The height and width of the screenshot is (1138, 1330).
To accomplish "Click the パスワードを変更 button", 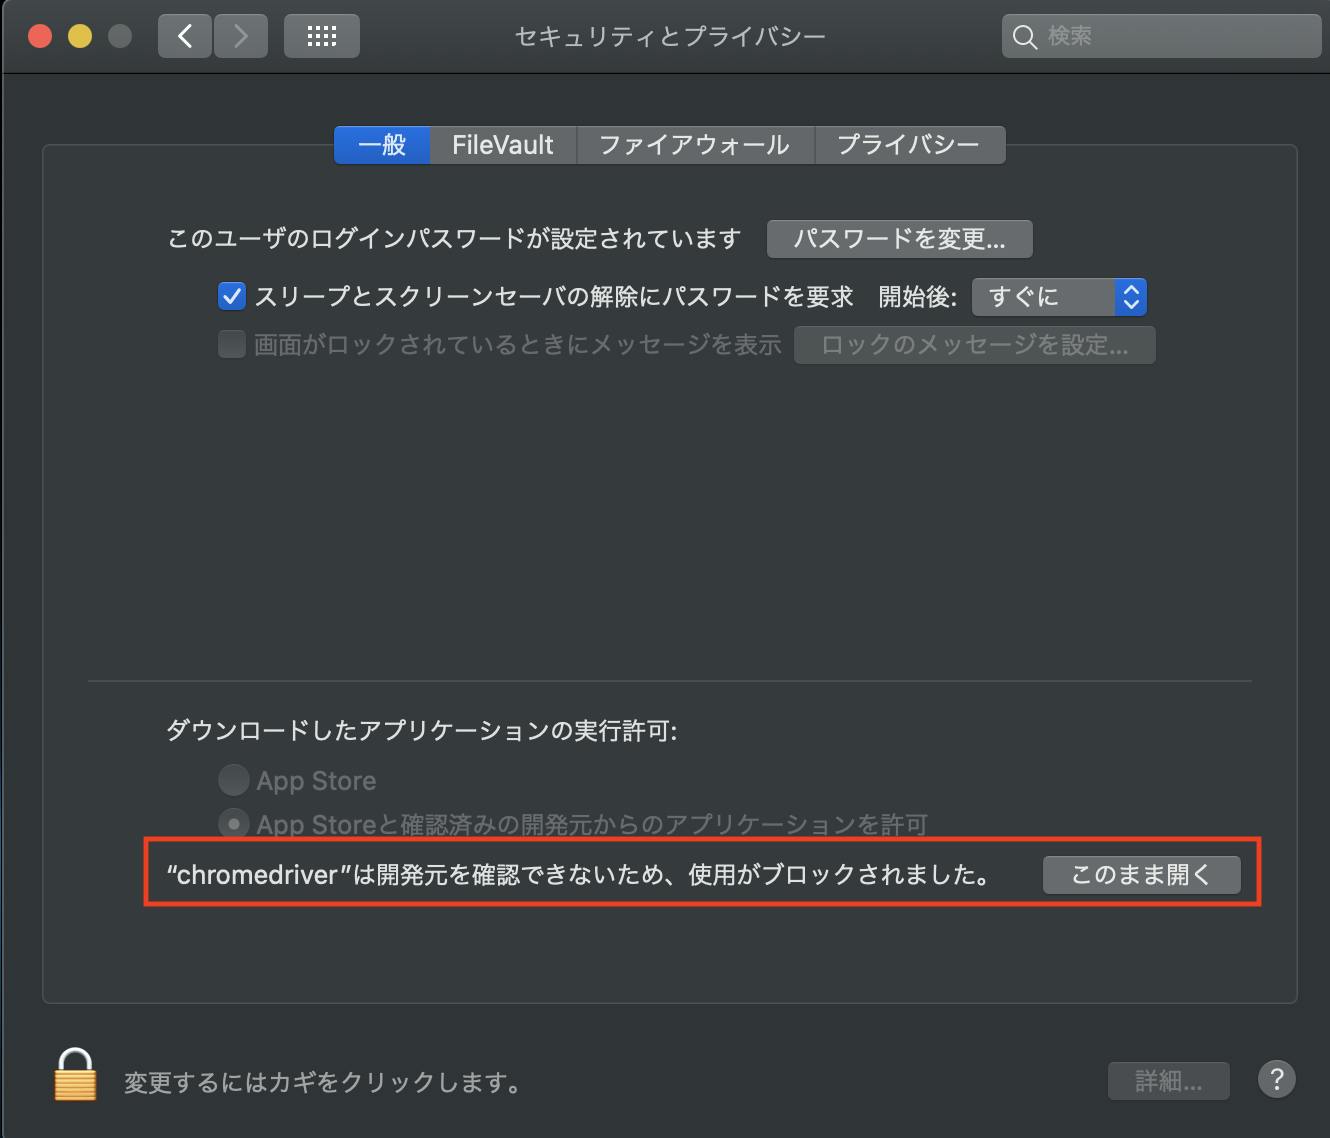I will click(899, 238).
